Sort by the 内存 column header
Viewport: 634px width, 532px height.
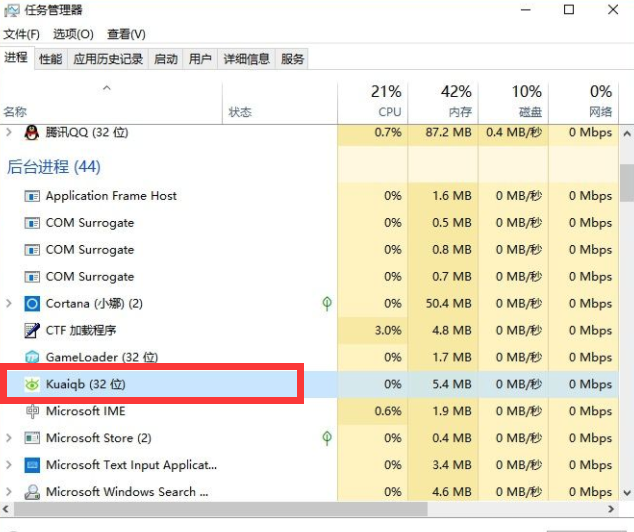443,101
